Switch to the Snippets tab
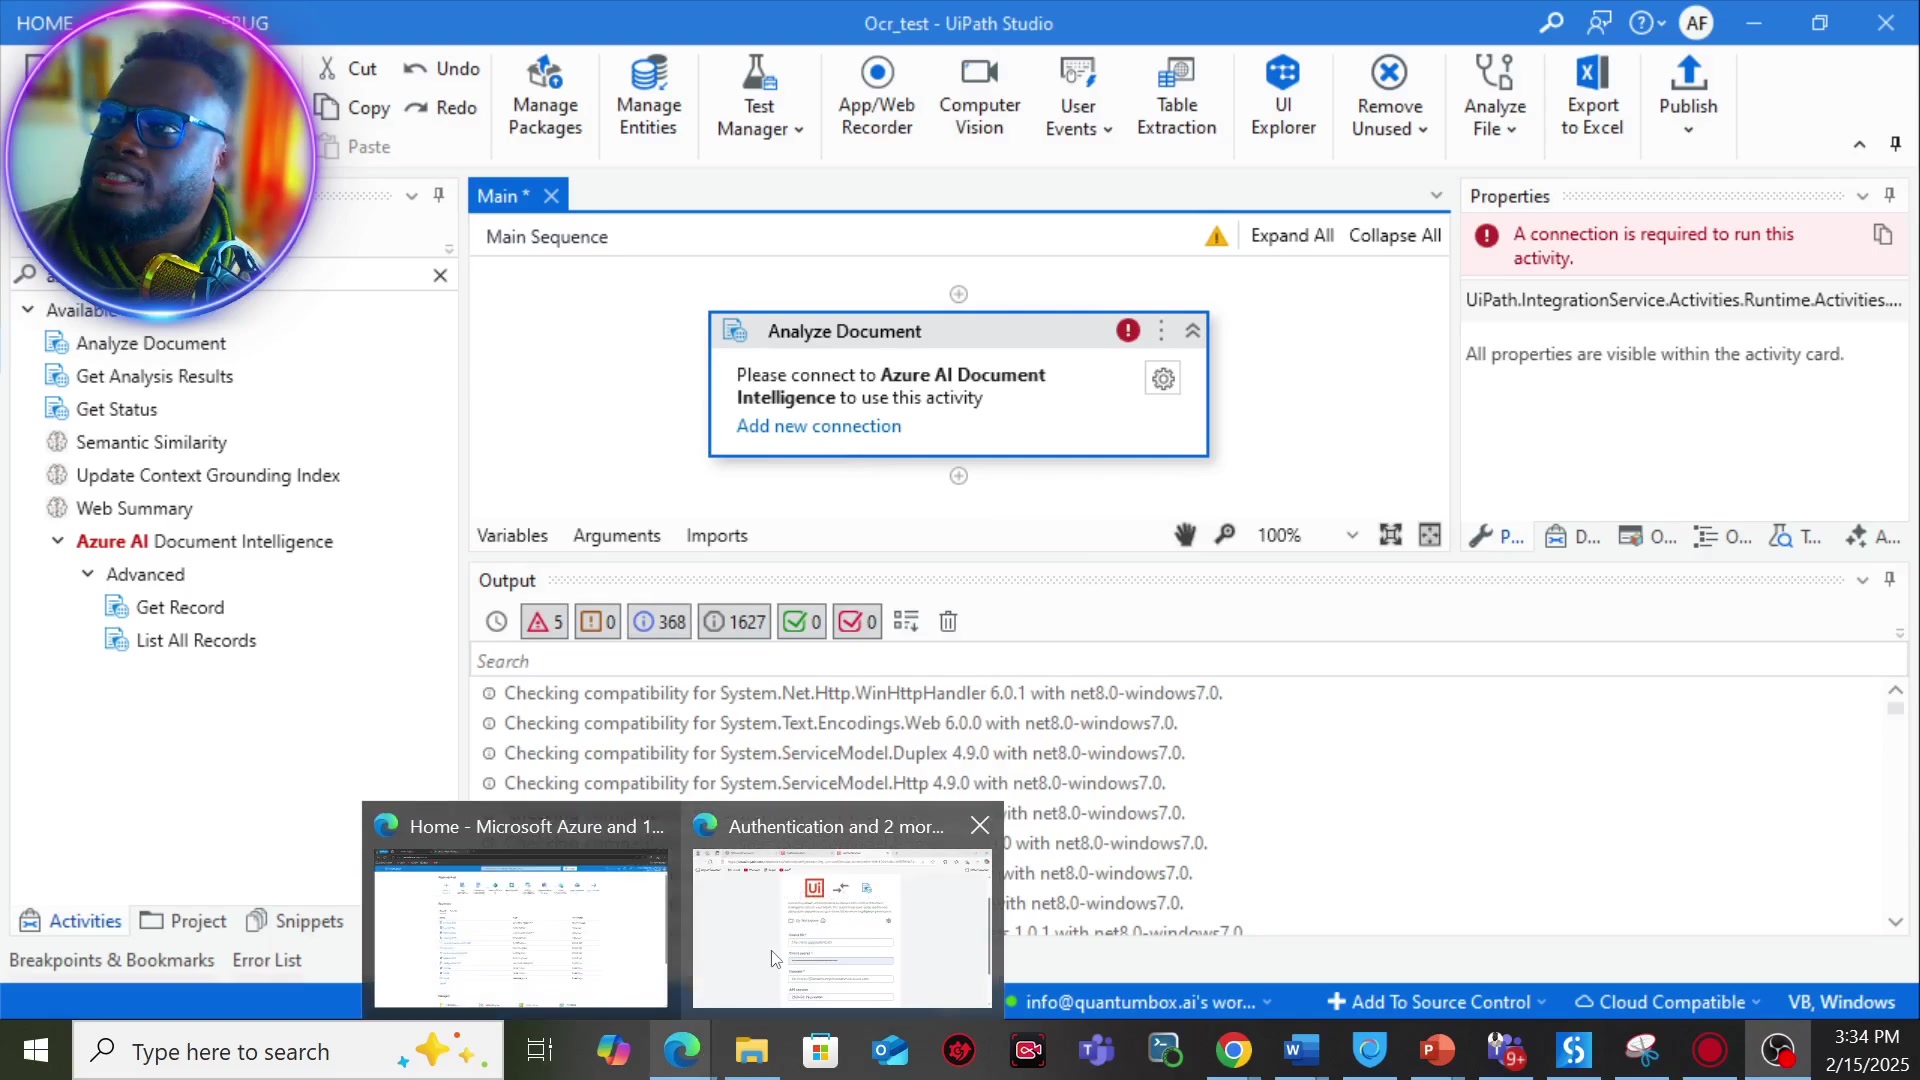This screenshot has width=1920, height=1080. pyautogui.click(x=295, y=921)
